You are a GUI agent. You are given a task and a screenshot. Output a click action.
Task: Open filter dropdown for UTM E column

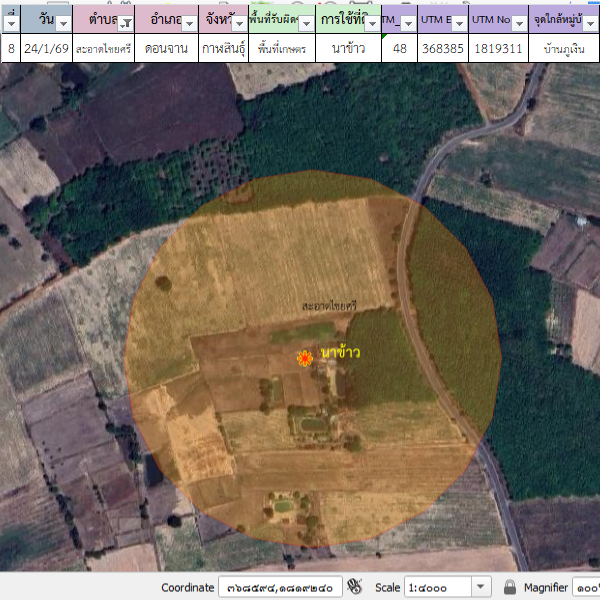click(458, 22)
